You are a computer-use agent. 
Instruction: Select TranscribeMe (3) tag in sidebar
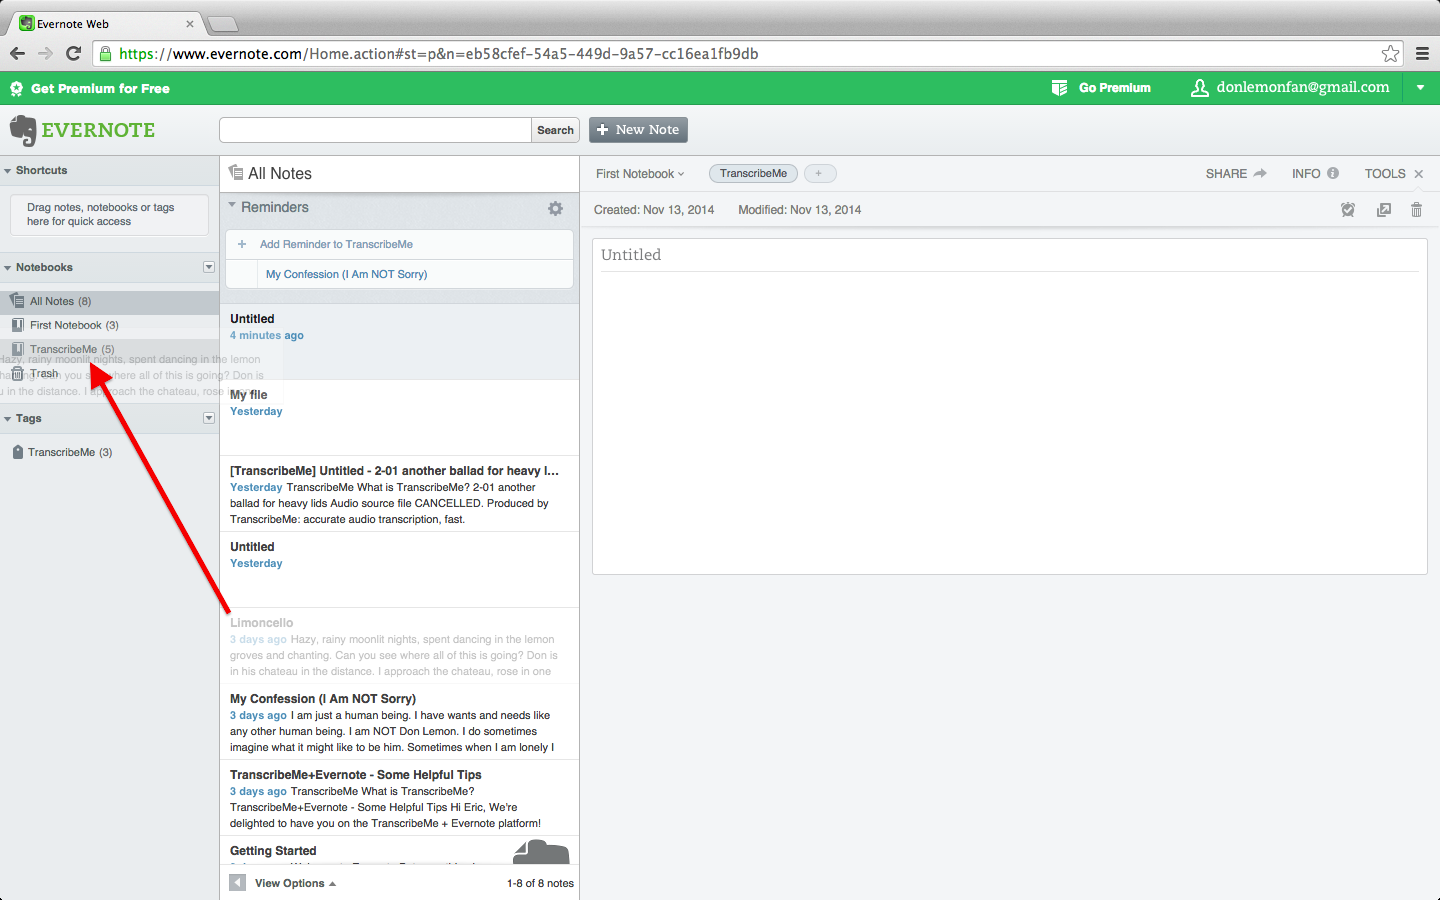pyautogui.click(x=70, y=452)
